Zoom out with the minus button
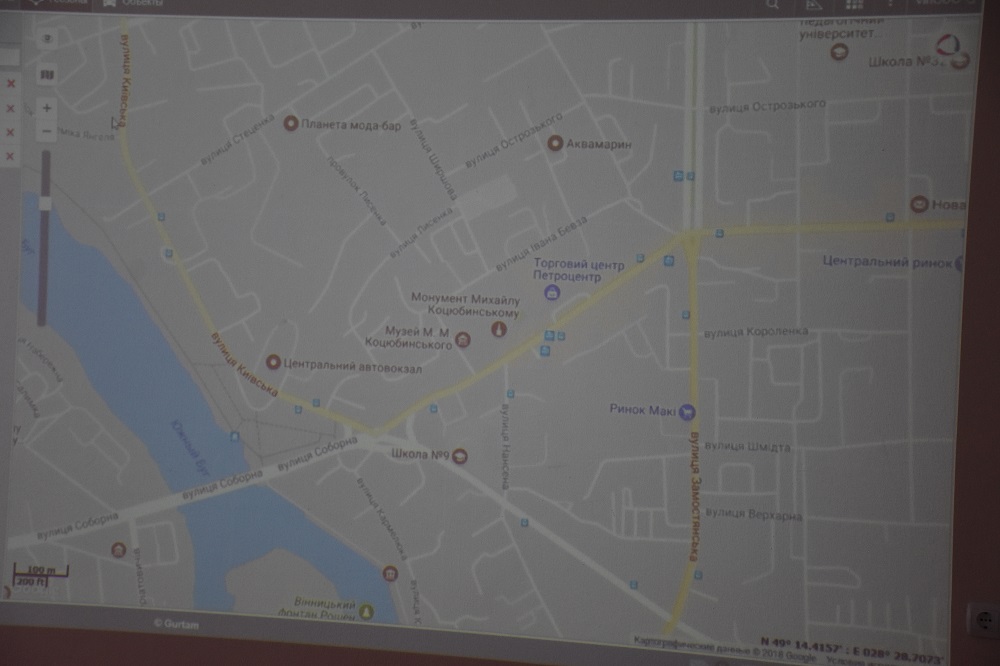Viewport: 1000px width, 666px height. click(x=47, y=131)
